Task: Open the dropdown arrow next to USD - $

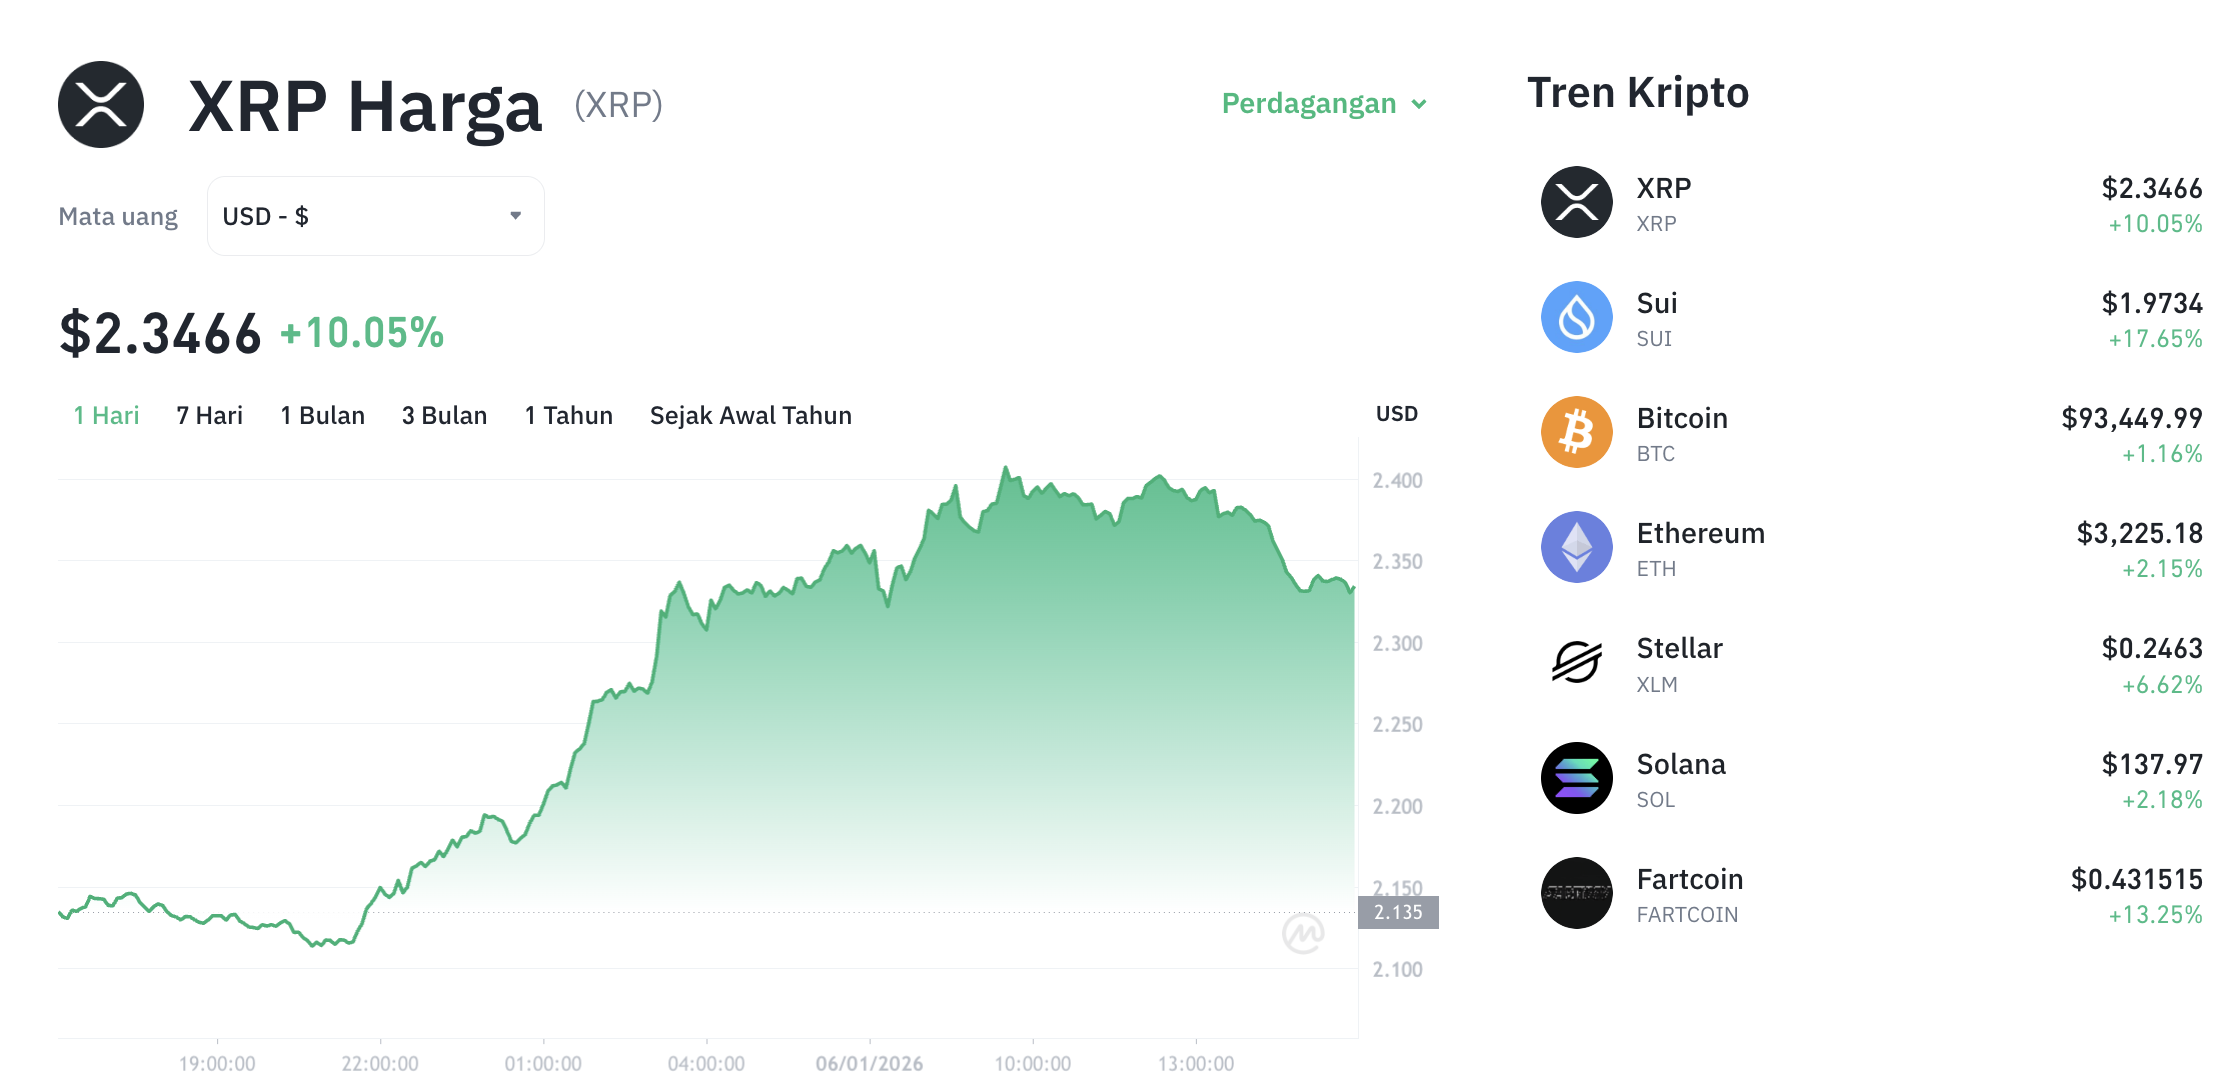Action: pos(516,215)
